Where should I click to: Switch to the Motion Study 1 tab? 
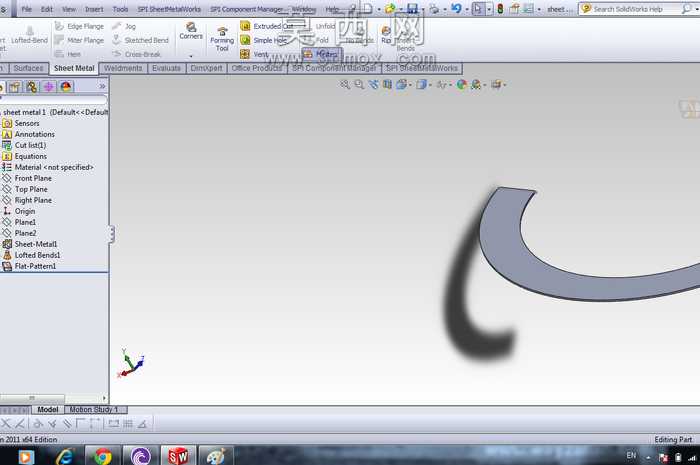coord(95,409)
